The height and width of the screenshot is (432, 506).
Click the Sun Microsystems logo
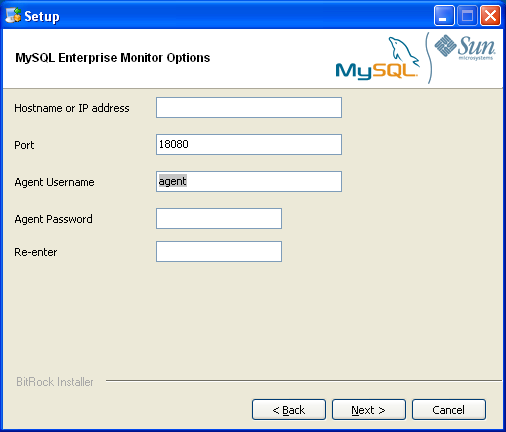click(x=465, y=48)
